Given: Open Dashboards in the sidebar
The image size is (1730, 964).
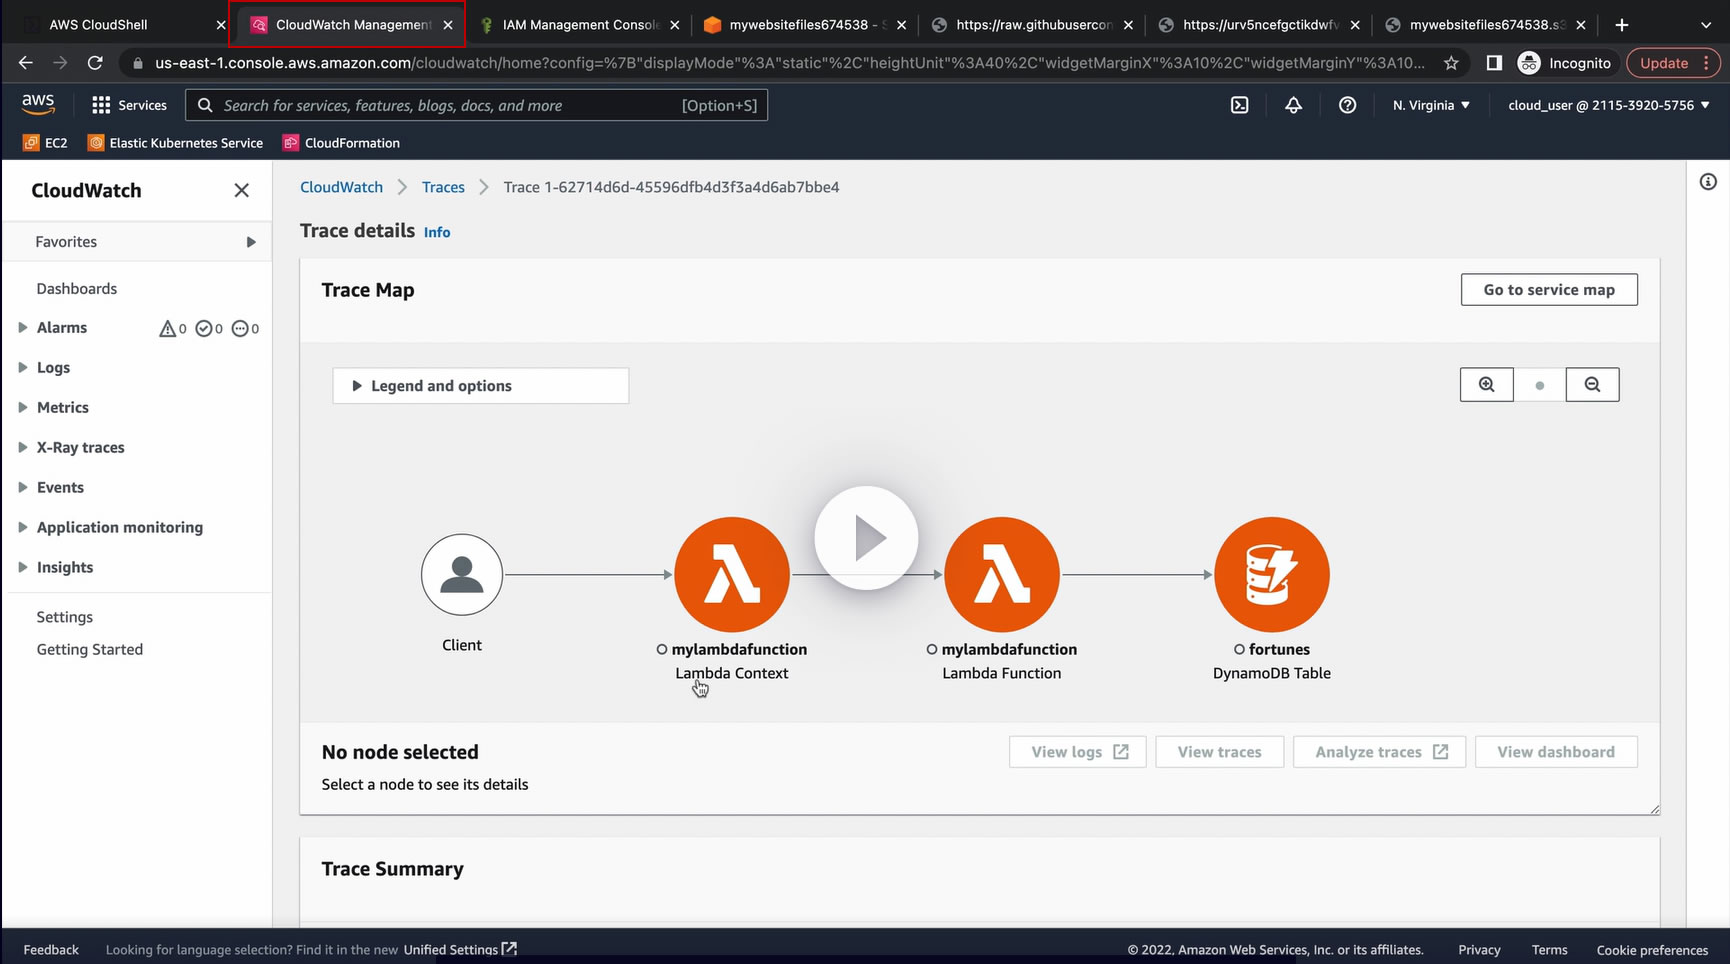Looking at the screenshot, I should [x=77, y=289].
